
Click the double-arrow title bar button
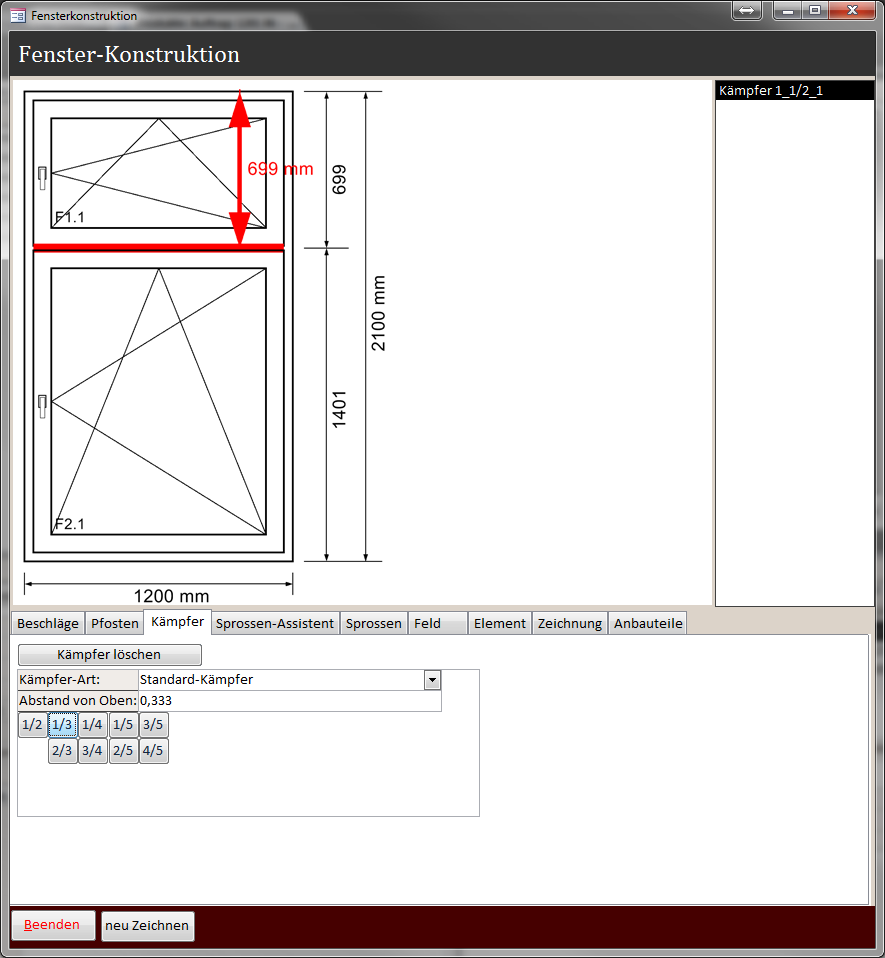coord(747,10)
